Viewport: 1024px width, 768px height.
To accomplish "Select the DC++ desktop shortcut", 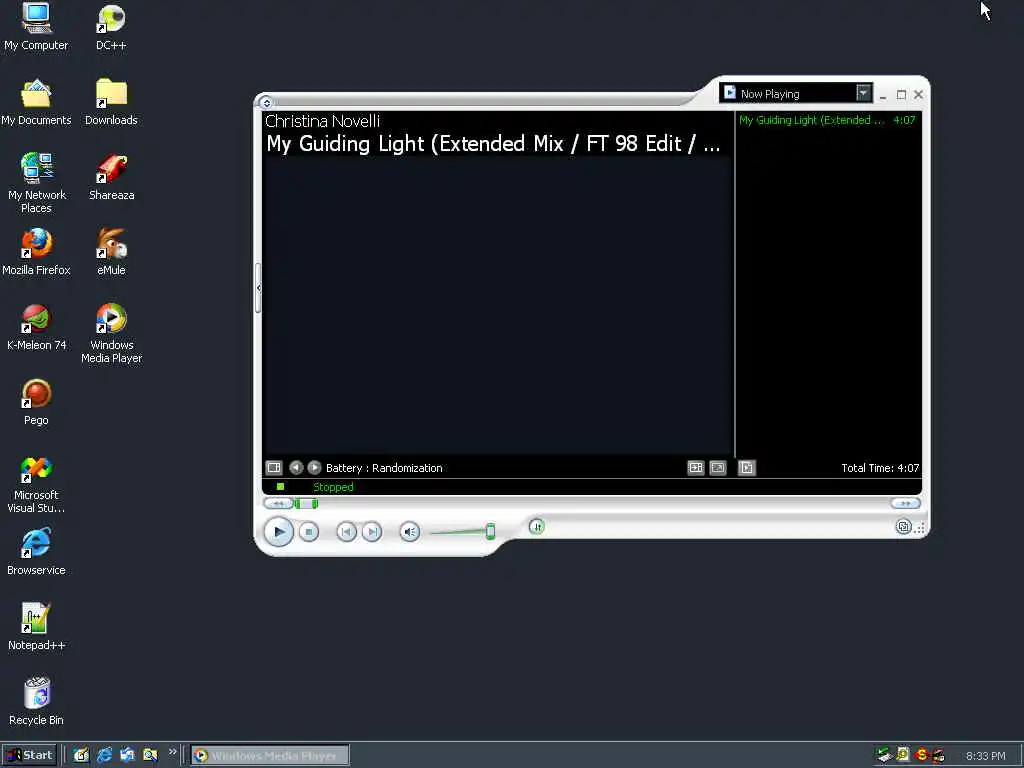I will [x=111, y=27].
